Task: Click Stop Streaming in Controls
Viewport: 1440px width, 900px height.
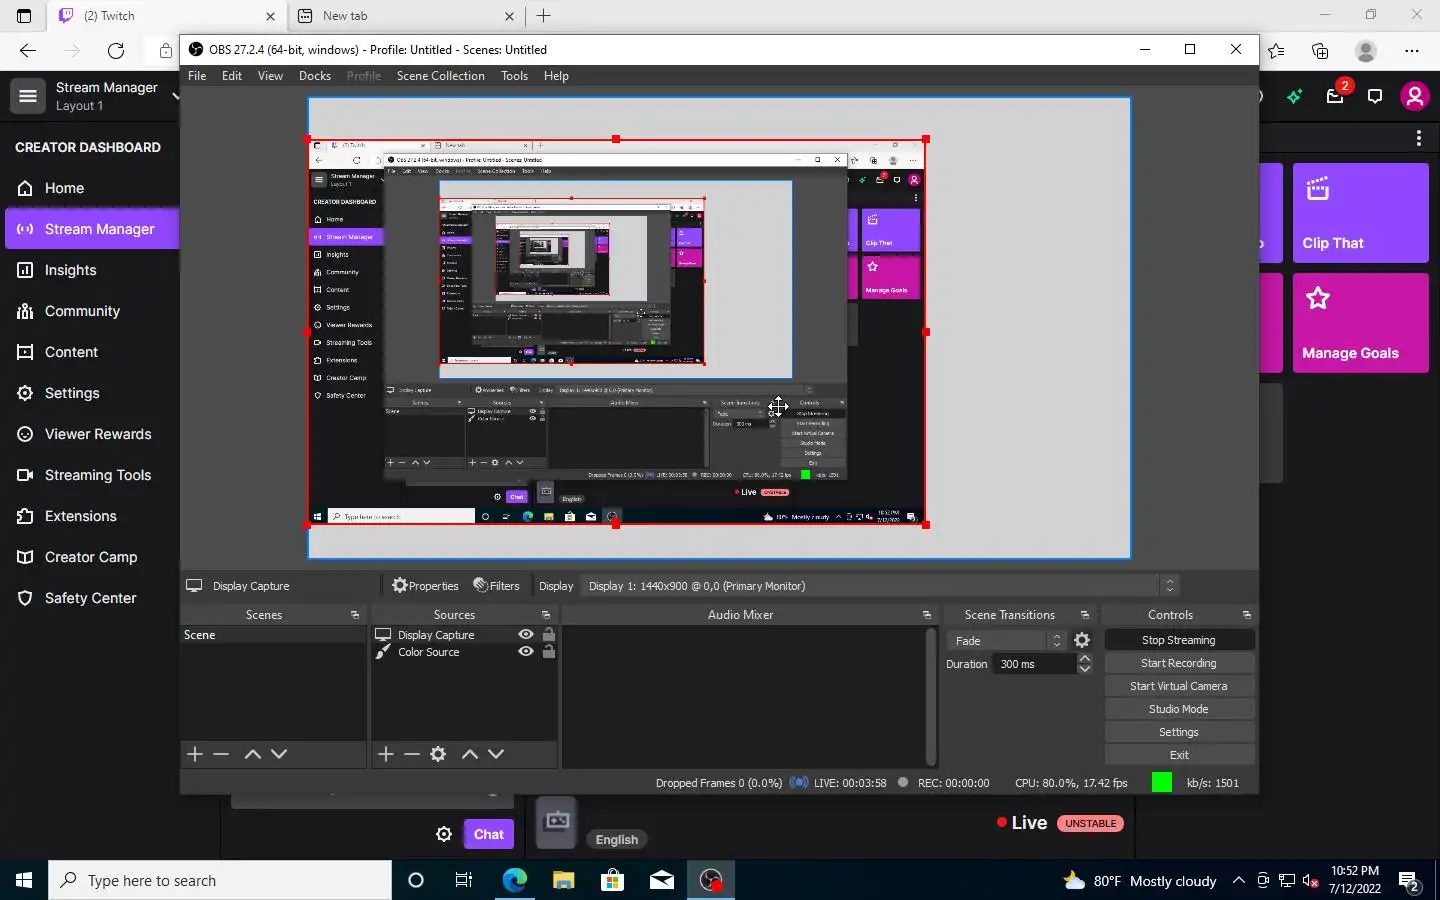Action: click(x=1179, y=640)
